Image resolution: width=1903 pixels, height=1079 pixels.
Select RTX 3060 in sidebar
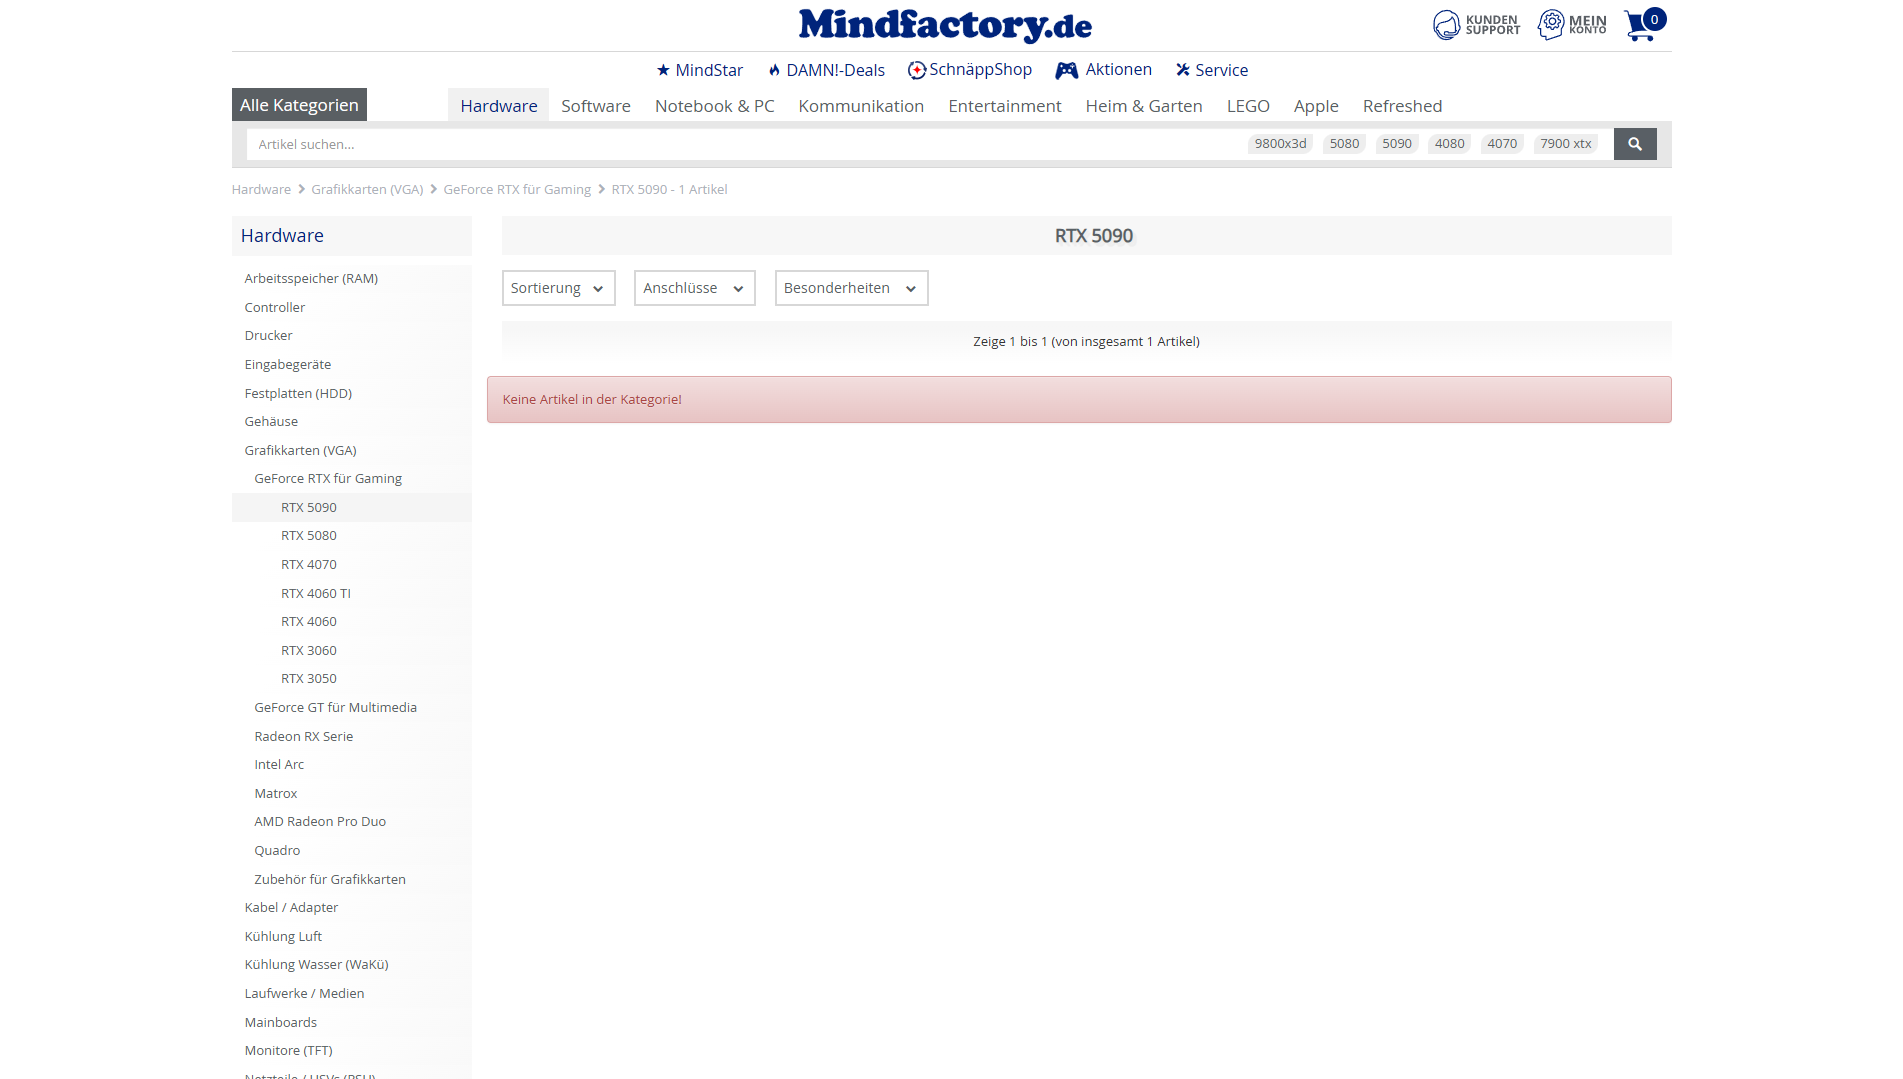tap(308, 651)
